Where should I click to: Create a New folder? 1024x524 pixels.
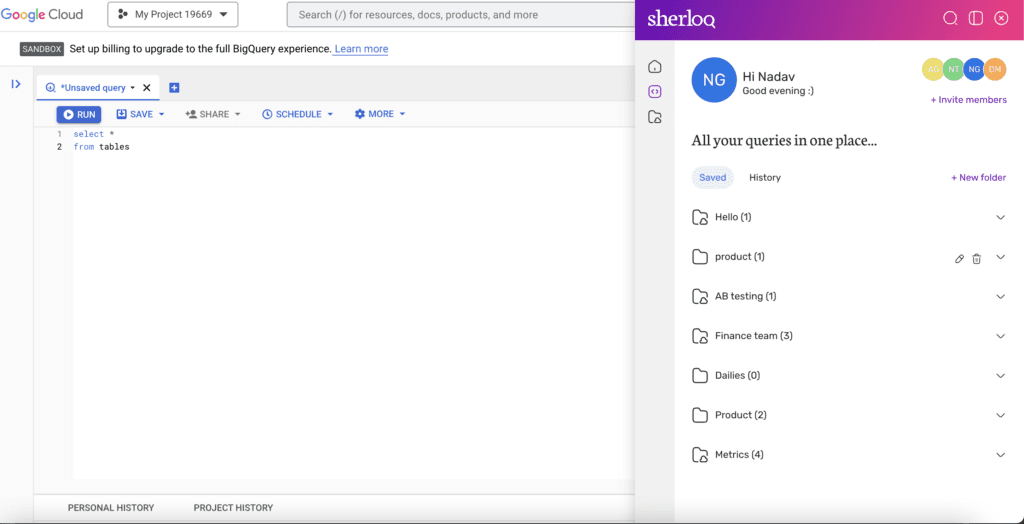[x=978, y=178]
